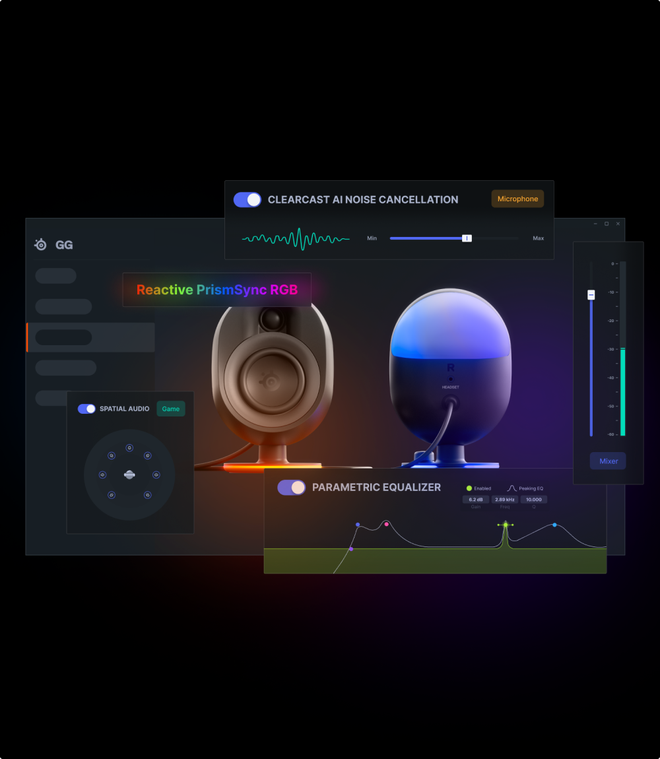Select the center head icon in spatial audio
Viewport: 660px width, 759px height.
(129, 475)
